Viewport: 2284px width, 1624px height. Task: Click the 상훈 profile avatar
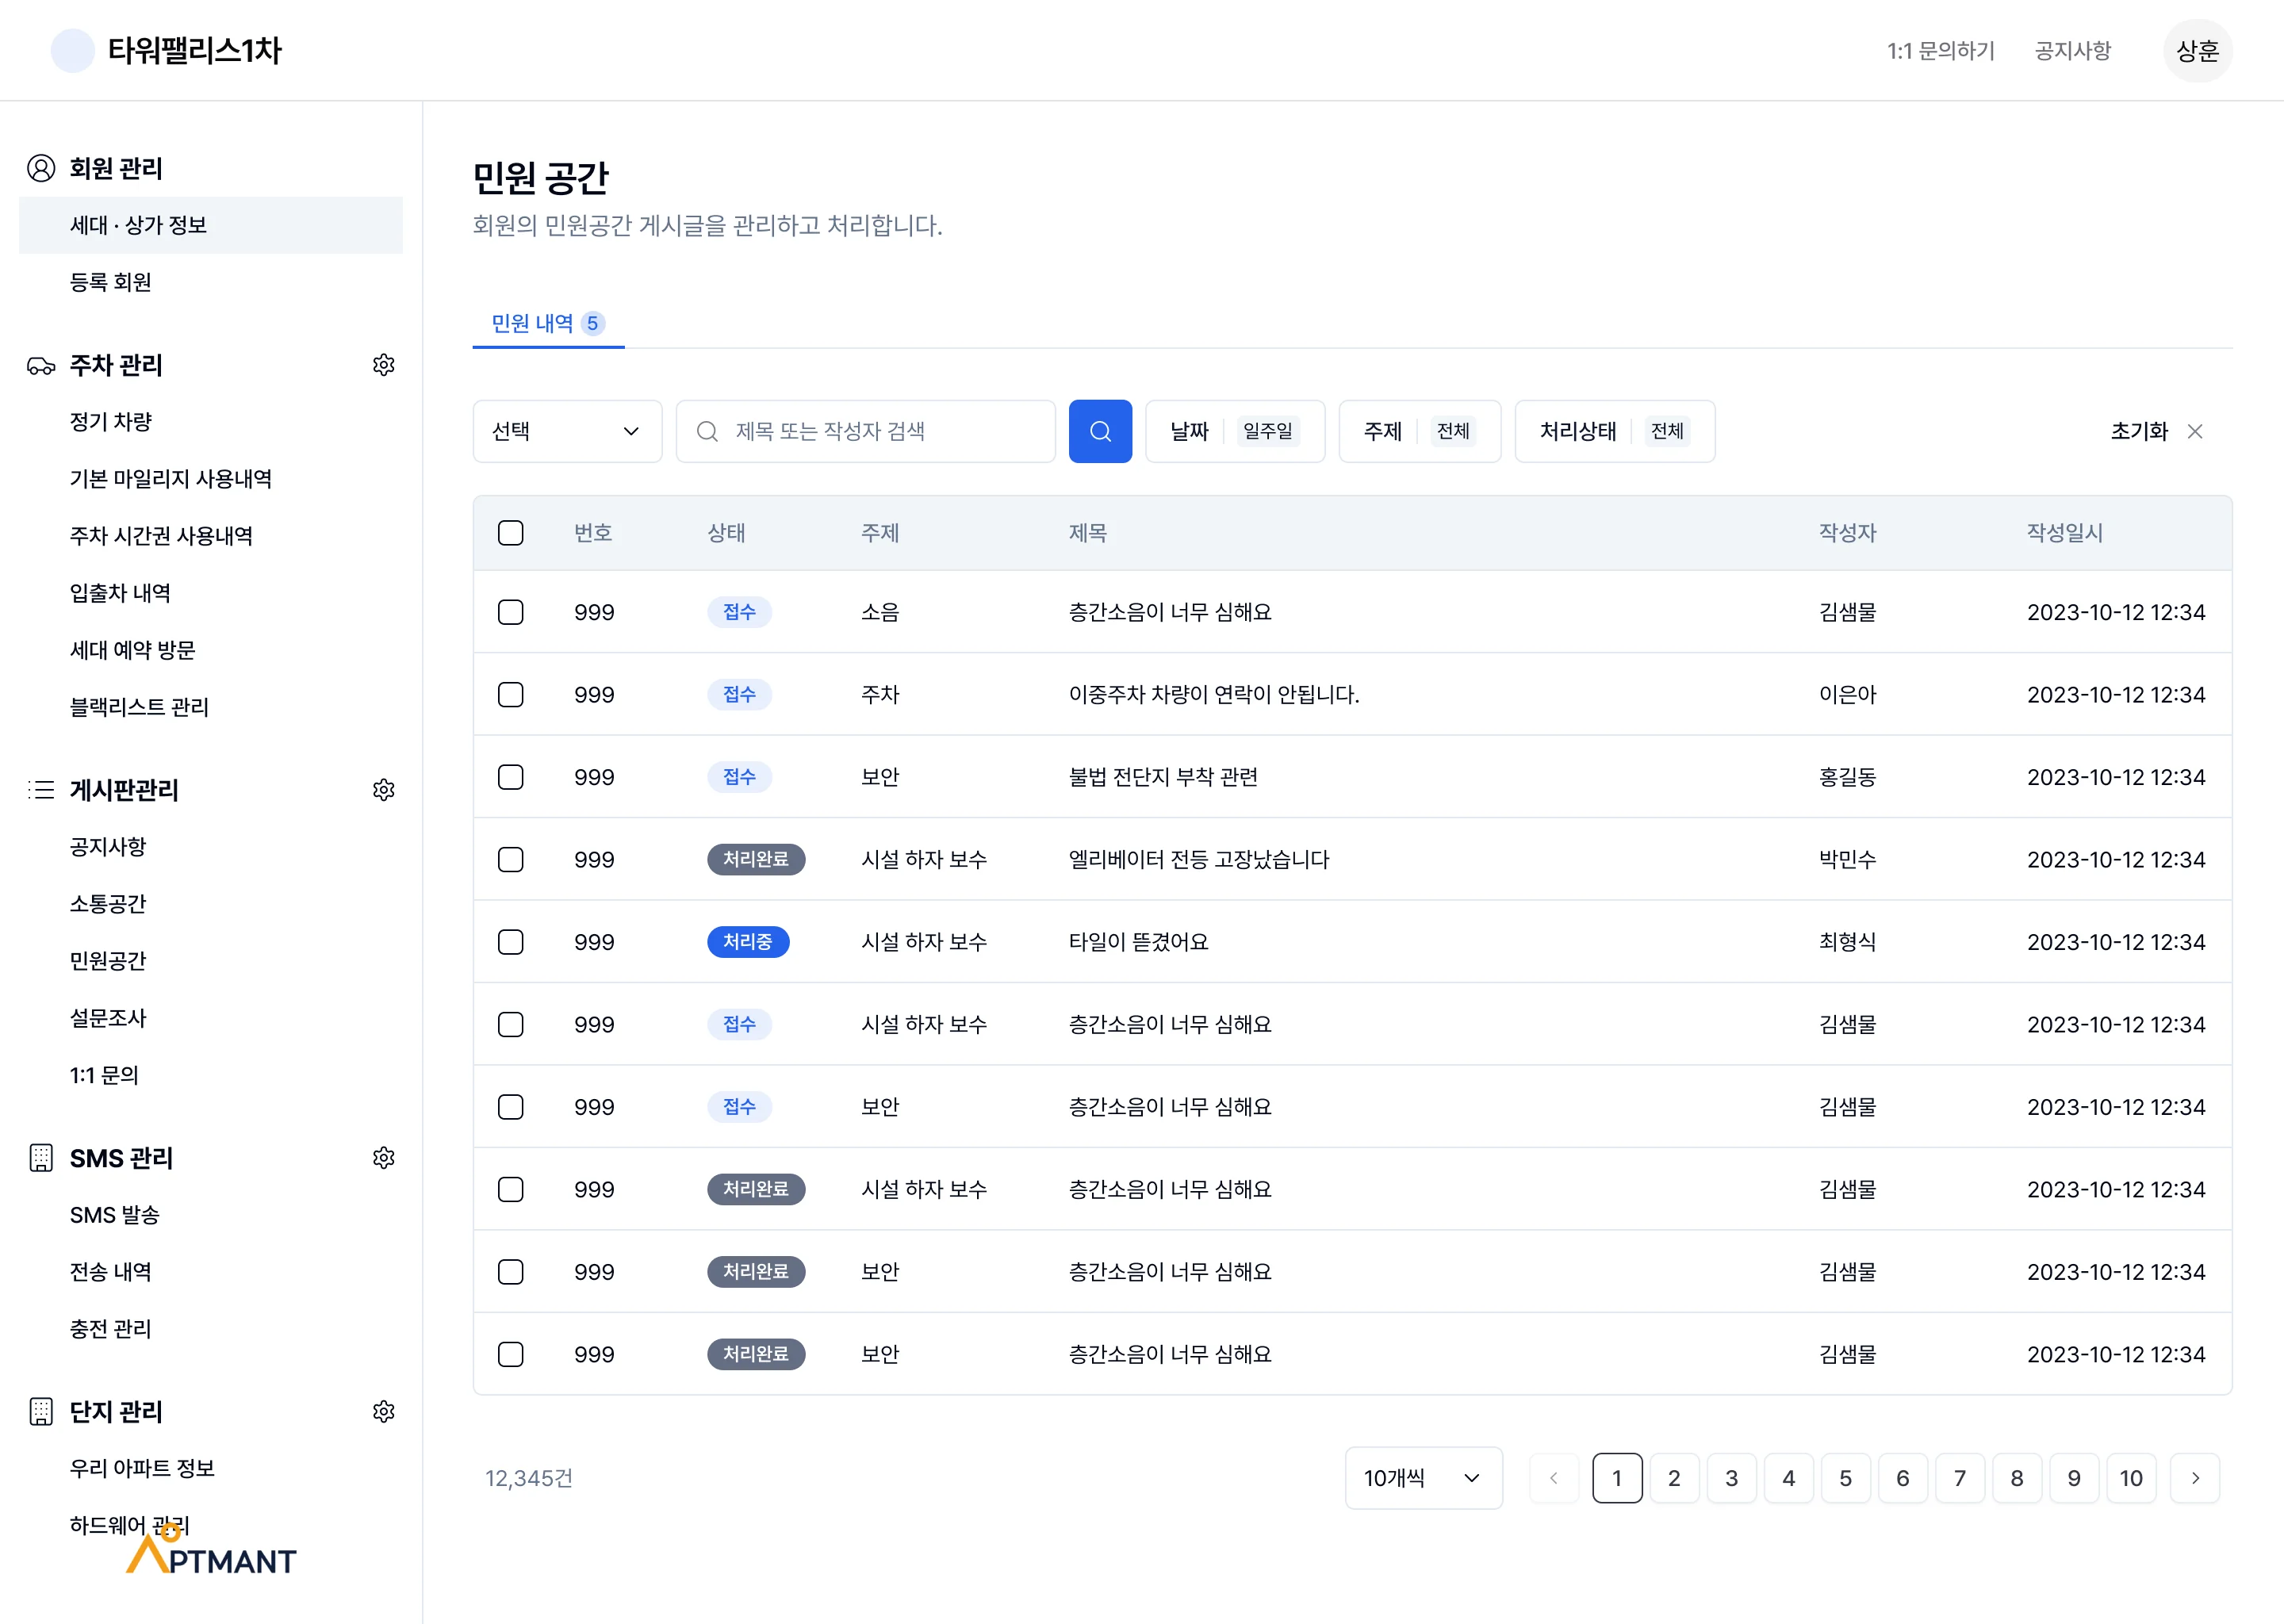pos(2196,51)
